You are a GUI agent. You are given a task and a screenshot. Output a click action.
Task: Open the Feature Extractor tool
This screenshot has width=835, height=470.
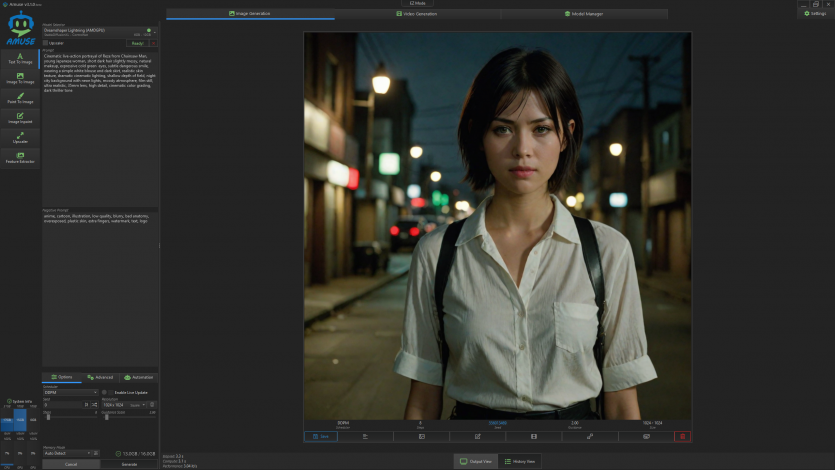coord(20,157)
